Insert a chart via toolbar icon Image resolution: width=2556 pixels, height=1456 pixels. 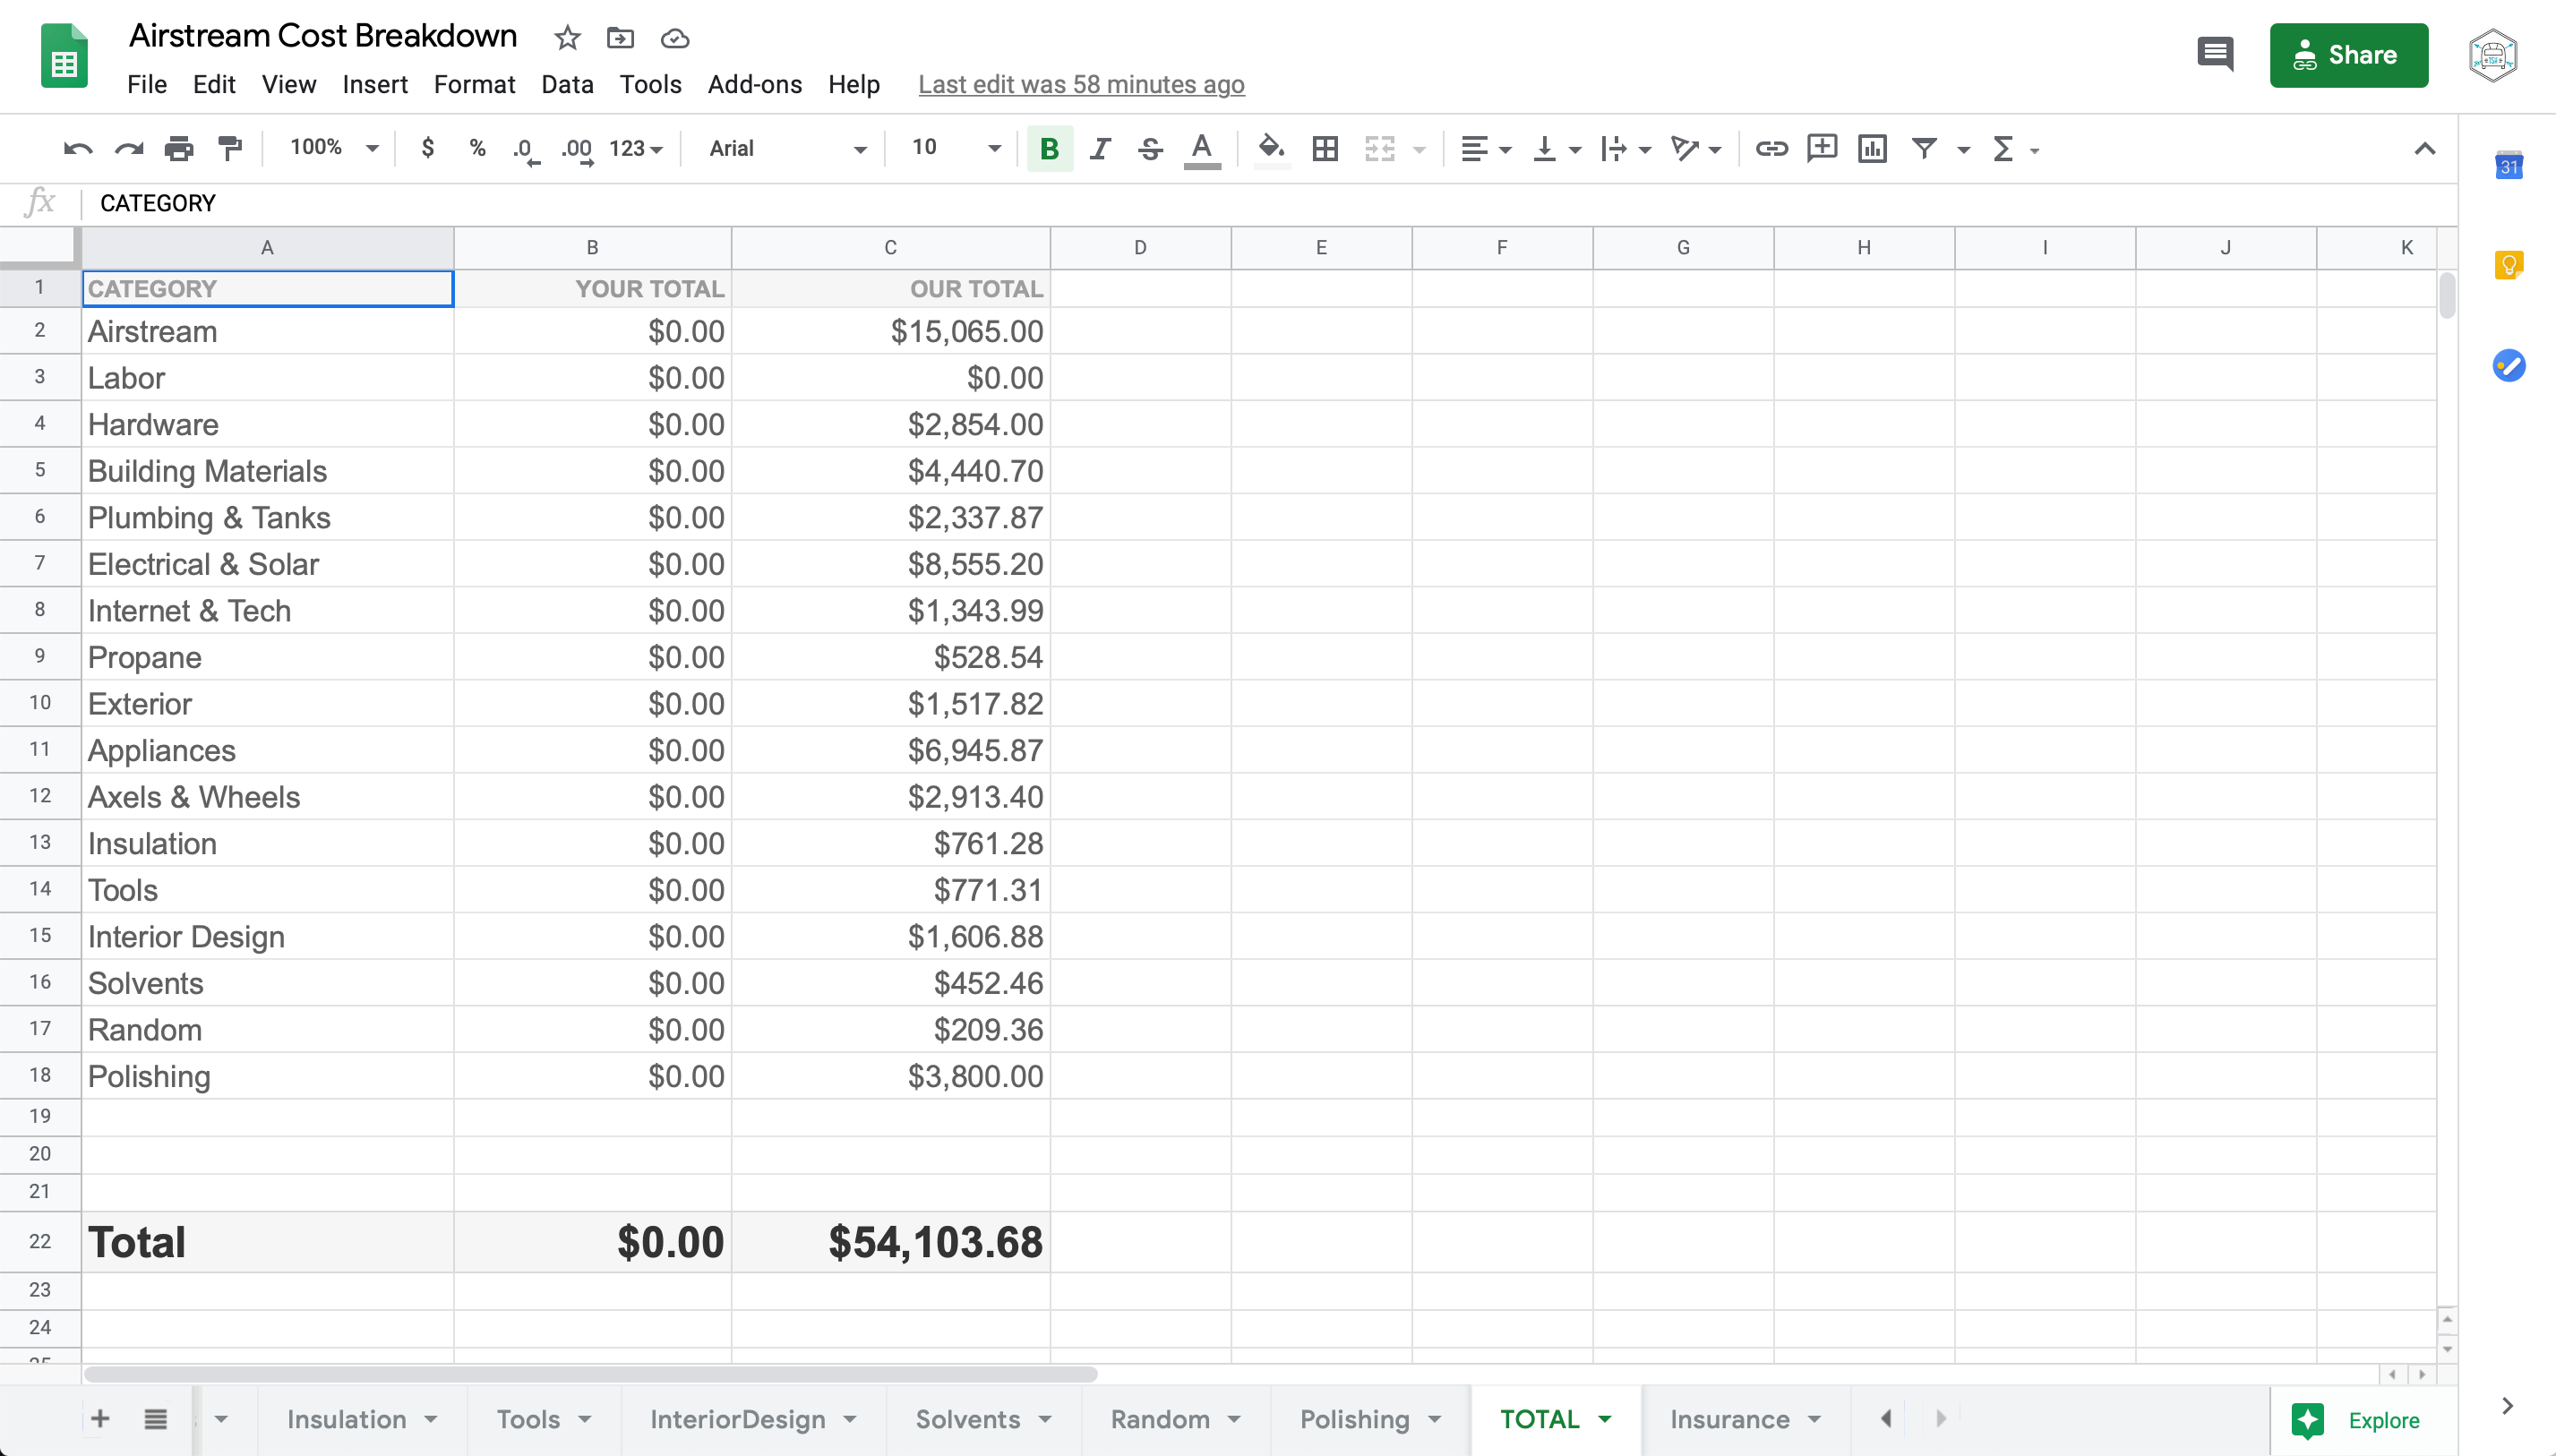click(x=1872, y=149)
